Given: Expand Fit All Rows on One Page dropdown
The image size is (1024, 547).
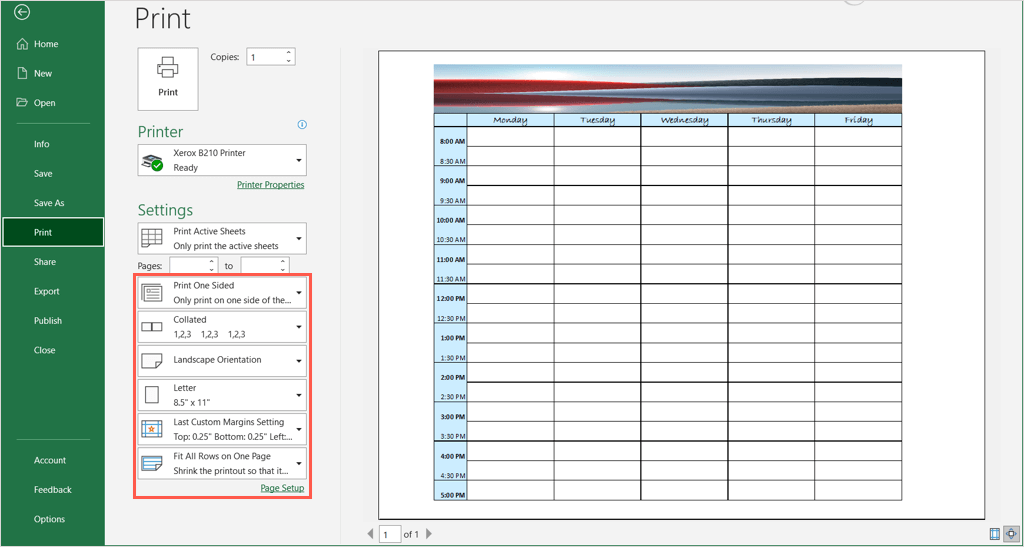Looking at the screenshot, I should 222,463.
